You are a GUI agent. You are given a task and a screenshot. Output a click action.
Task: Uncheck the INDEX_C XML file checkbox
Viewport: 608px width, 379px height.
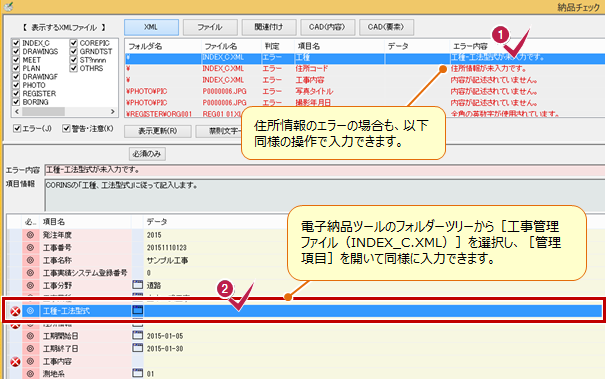(x=16, y=43)
